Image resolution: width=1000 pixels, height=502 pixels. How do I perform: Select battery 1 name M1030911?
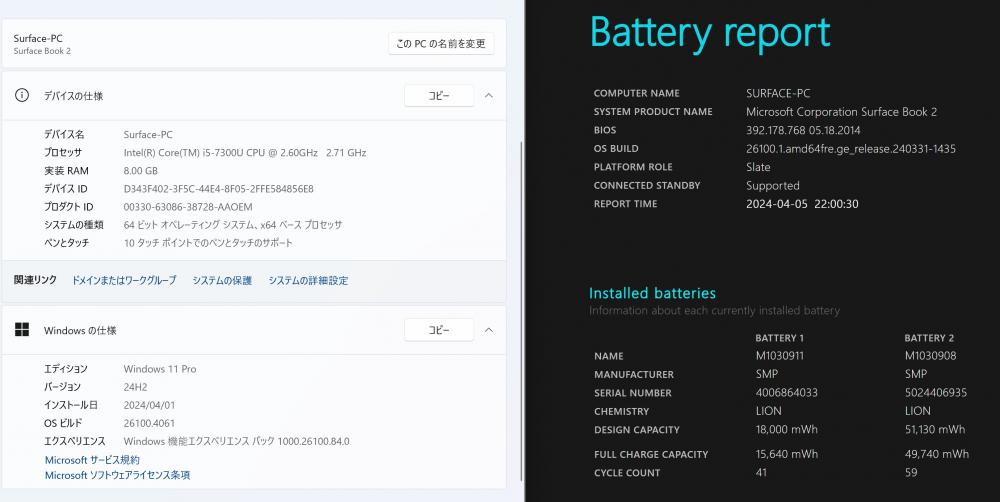779,356
